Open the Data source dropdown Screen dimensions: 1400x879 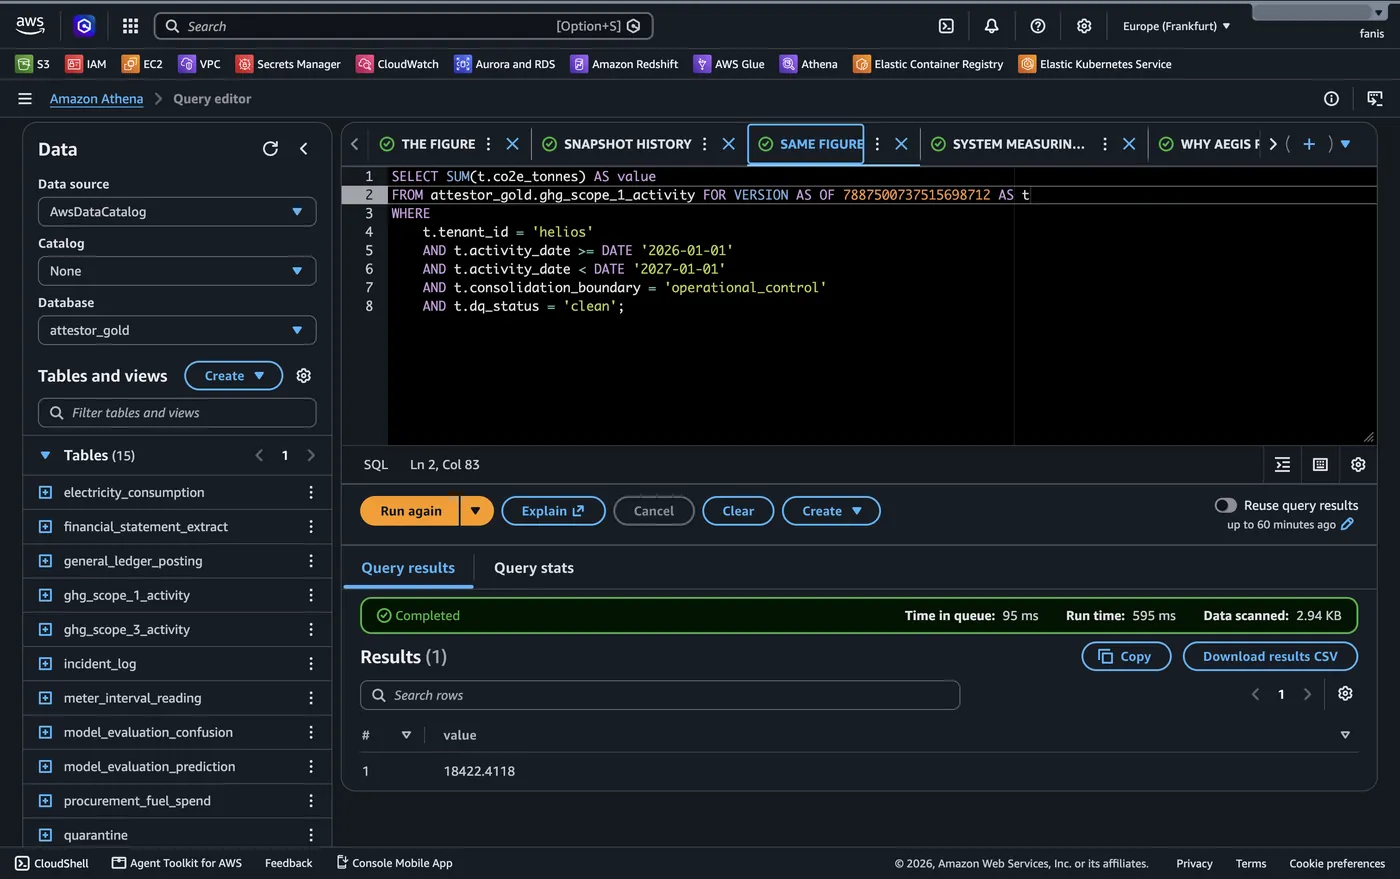point(177,212)
